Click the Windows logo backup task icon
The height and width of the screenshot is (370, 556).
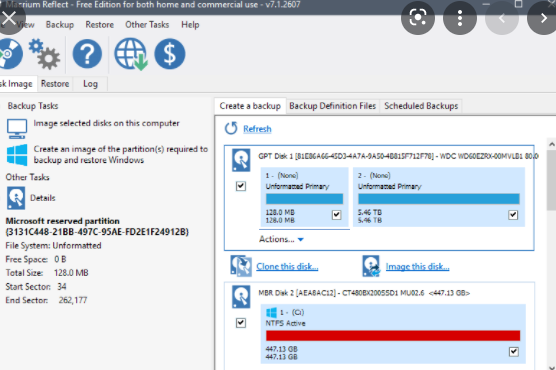17,155
